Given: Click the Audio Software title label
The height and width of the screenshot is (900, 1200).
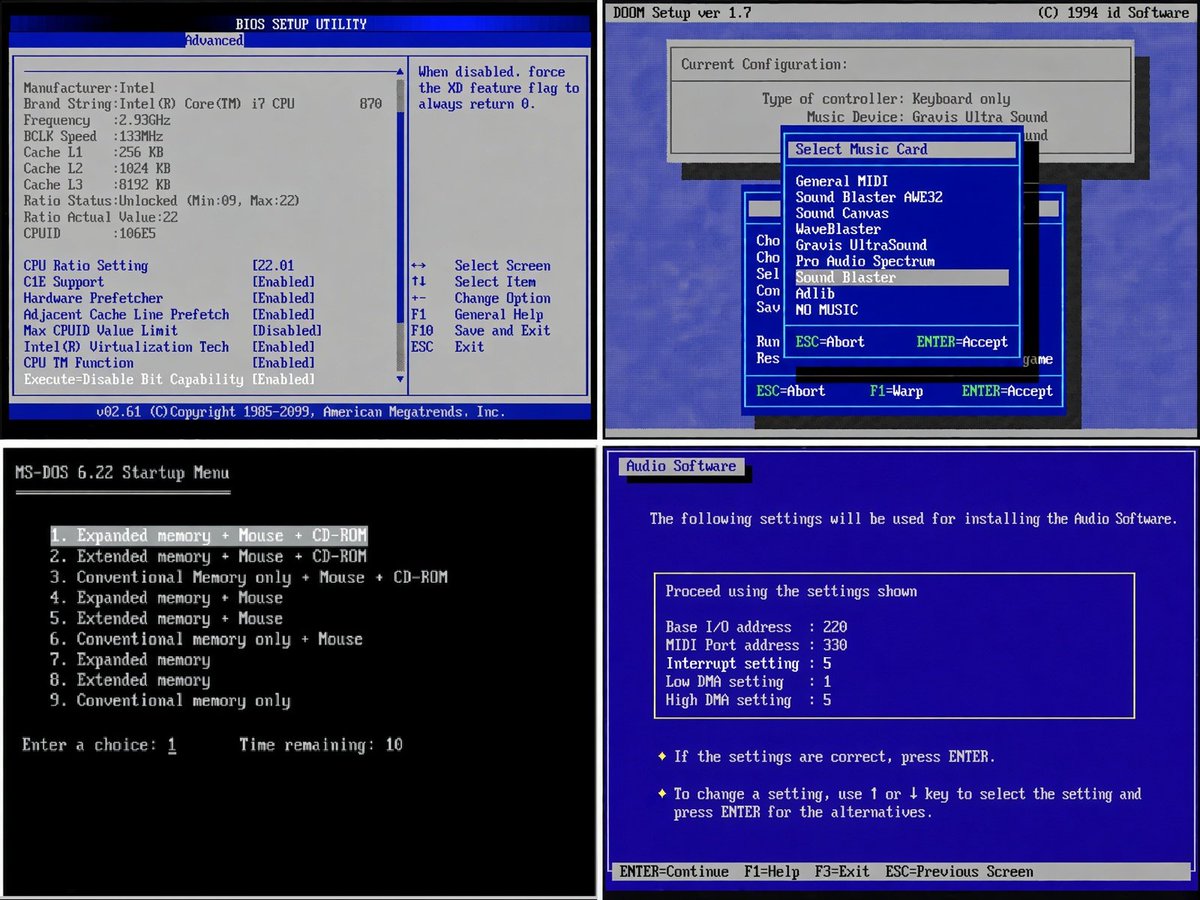Looking at the screenshot, I should tap(681, 466).
